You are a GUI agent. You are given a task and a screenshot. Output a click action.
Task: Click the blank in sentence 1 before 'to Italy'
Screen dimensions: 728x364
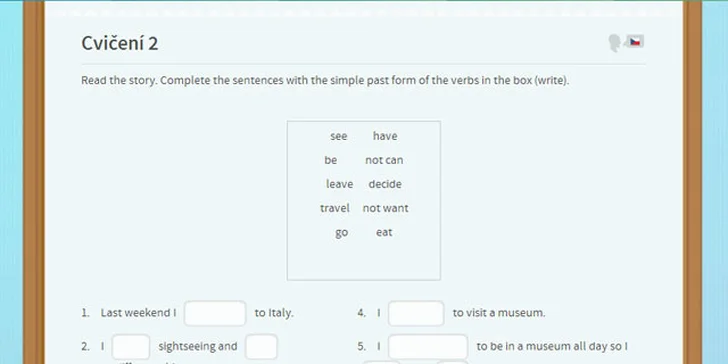click(215, 313)
